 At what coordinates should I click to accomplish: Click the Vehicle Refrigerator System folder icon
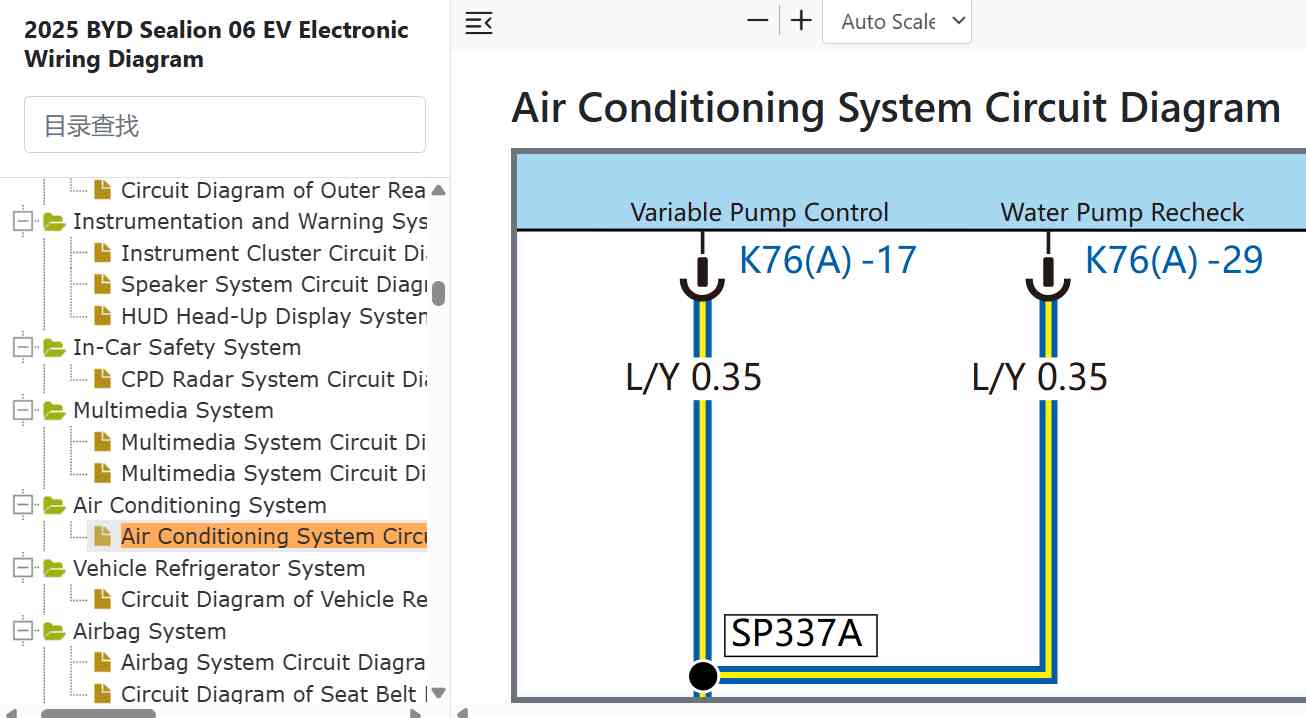54,568
